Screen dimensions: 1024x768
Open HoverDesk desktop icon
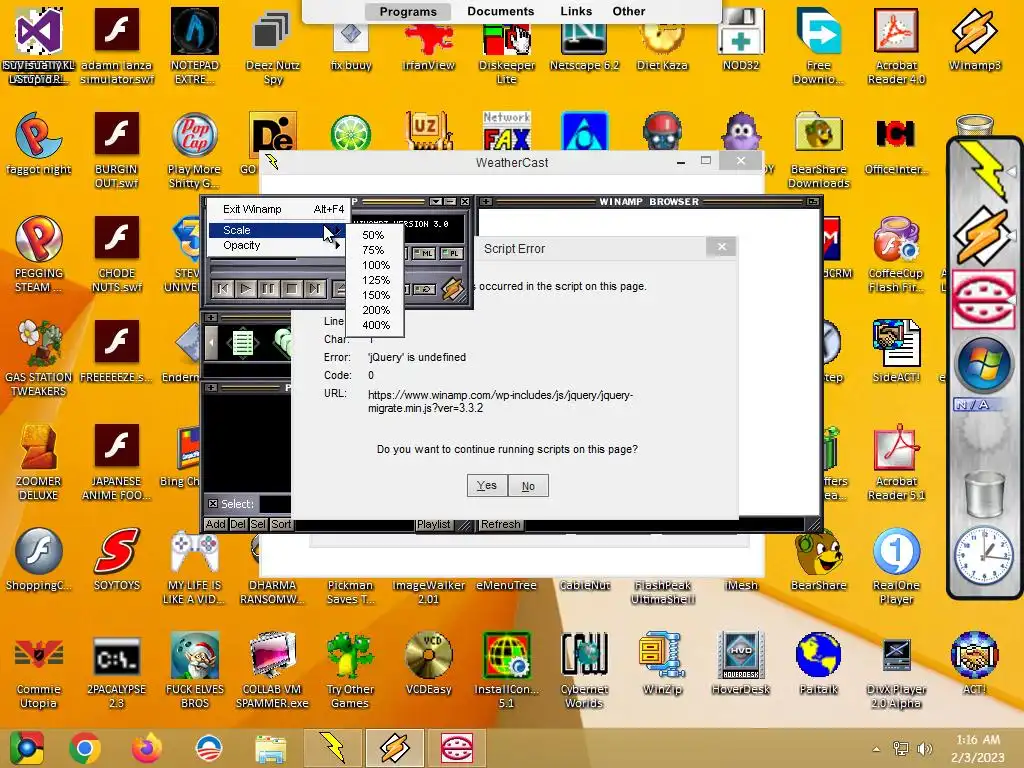point(740,664)
